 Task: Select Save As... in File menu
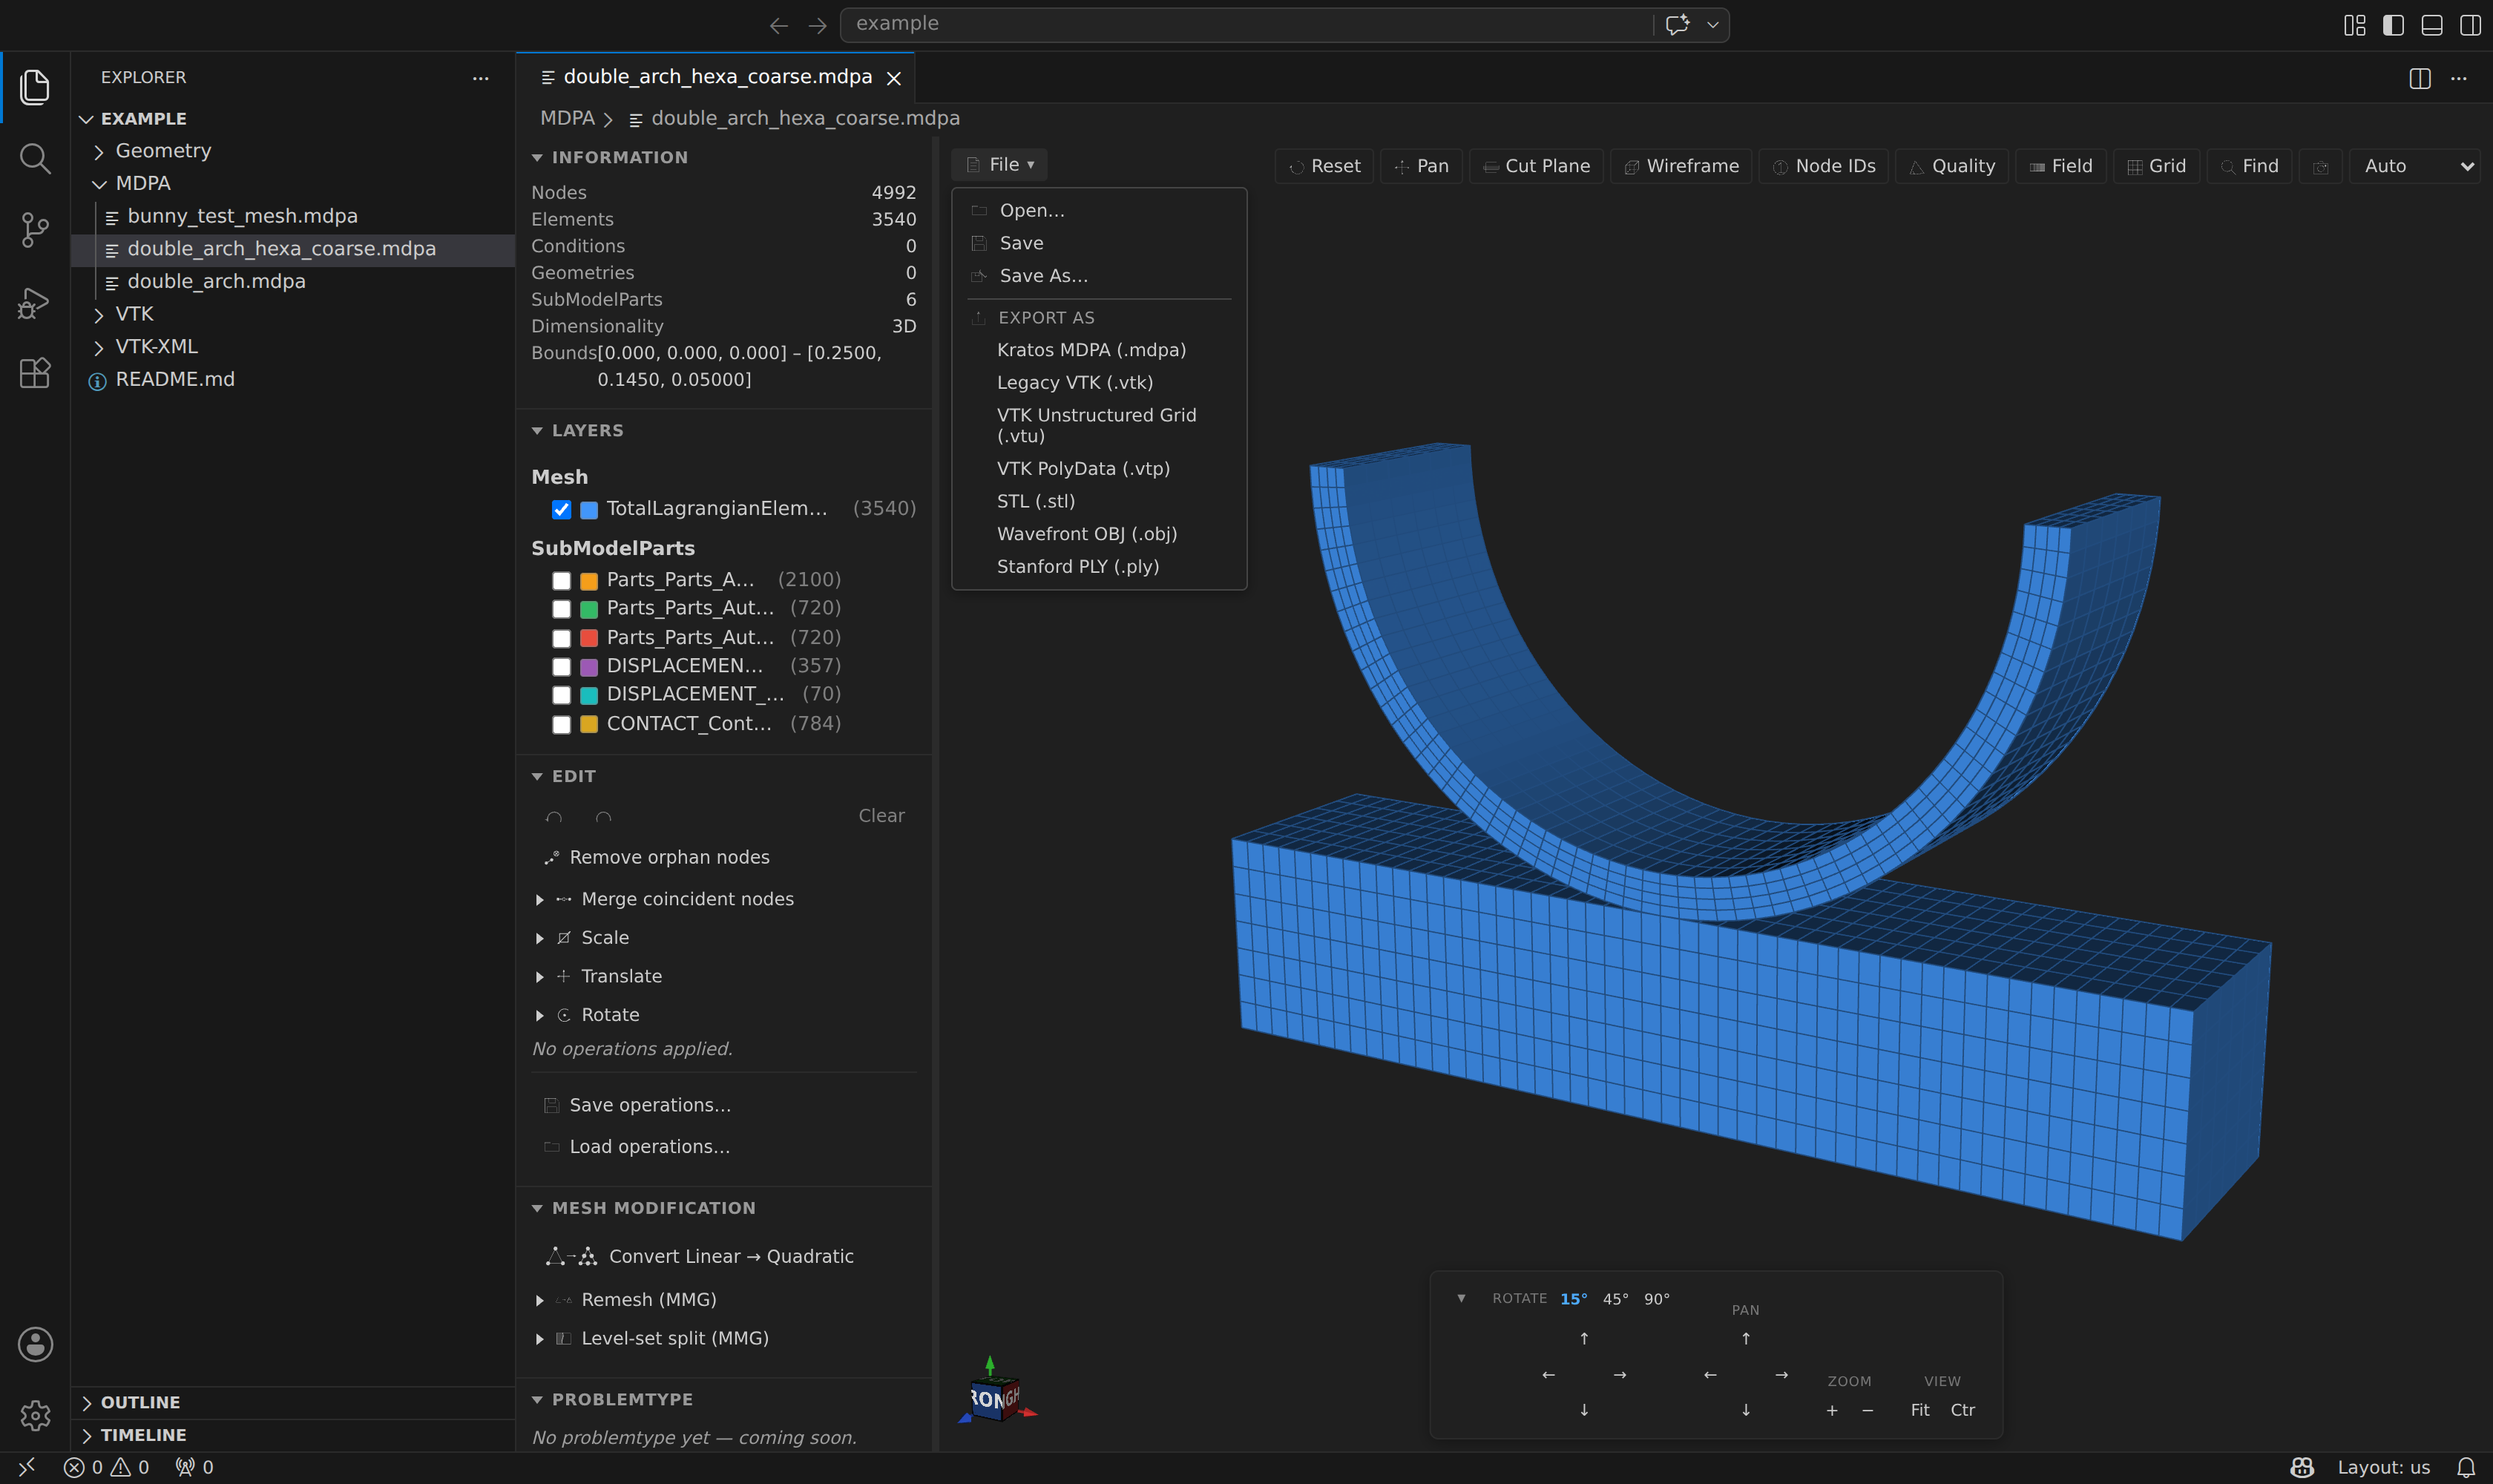coord(1043,276)
